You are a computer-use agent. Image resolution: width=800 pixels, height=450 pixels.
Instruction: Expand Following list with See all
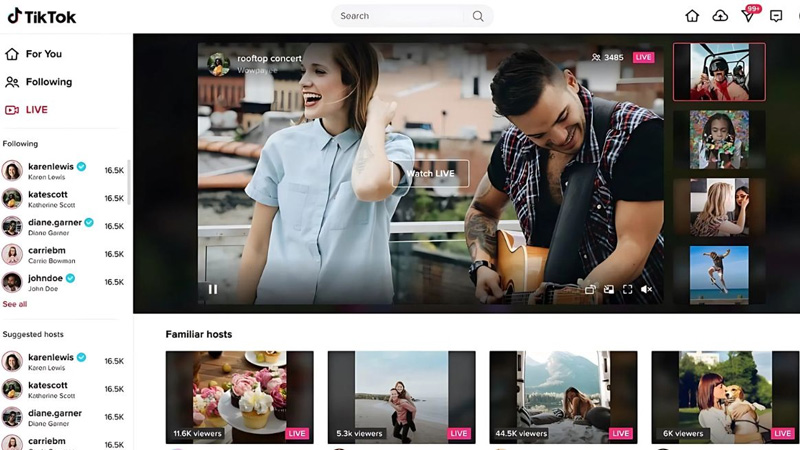click(x=15, y=304)
